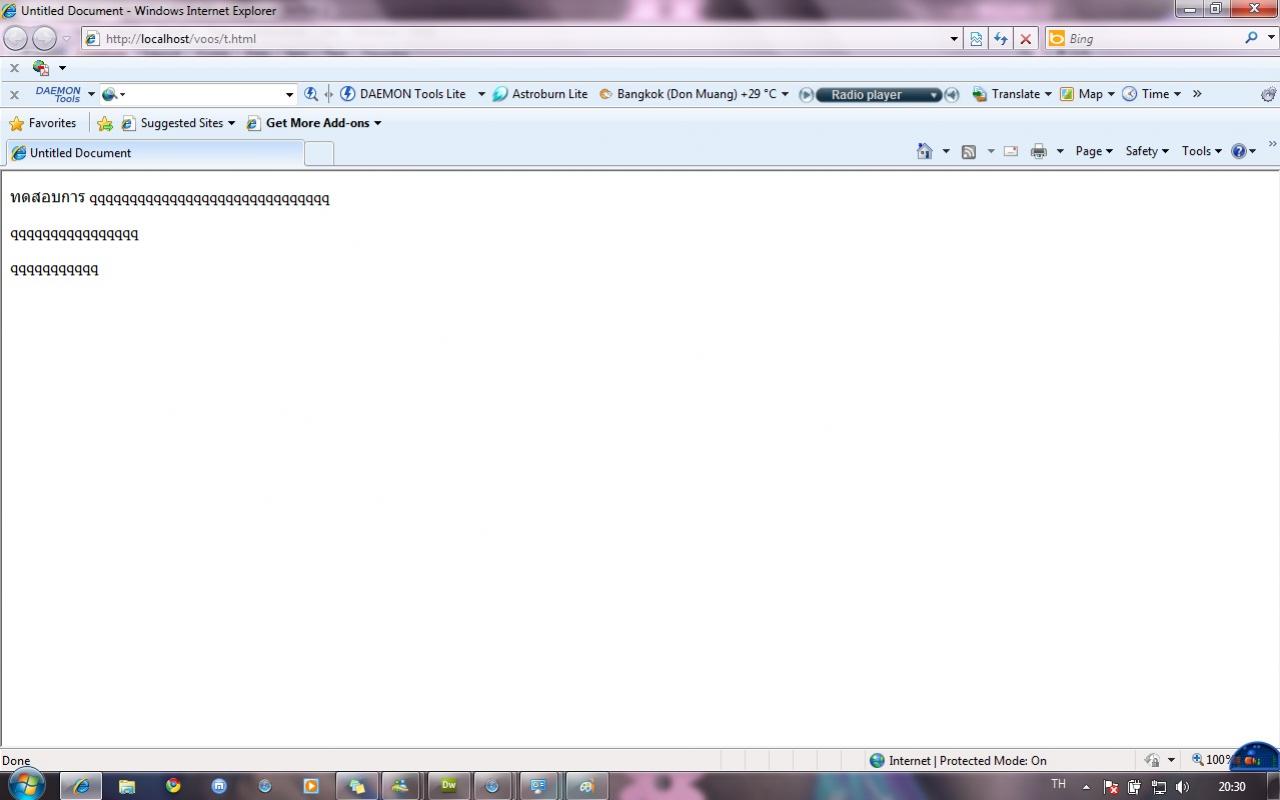
Task: Open the Time menu
Action: pos(1151,94)
